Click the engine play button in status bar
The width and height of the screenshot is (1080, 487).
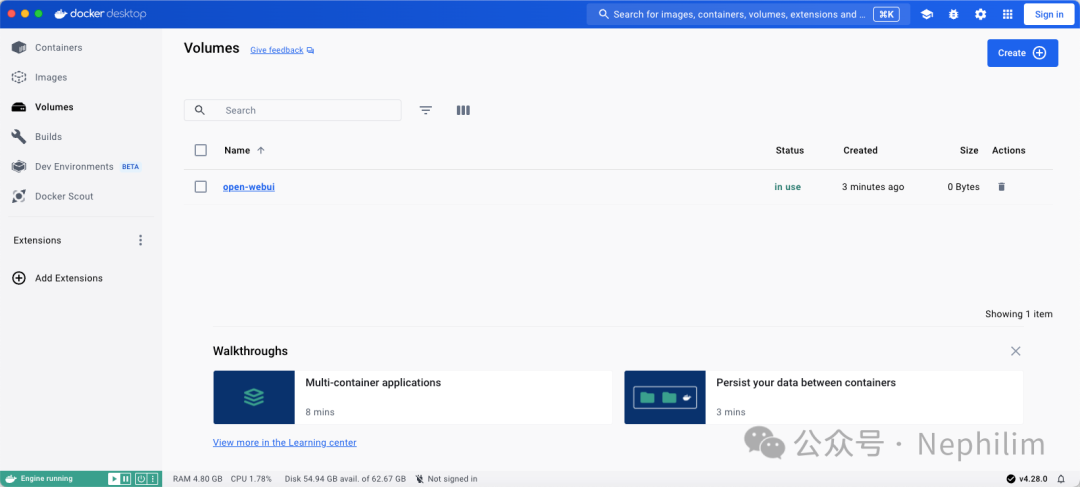click(x=114, y=479)
